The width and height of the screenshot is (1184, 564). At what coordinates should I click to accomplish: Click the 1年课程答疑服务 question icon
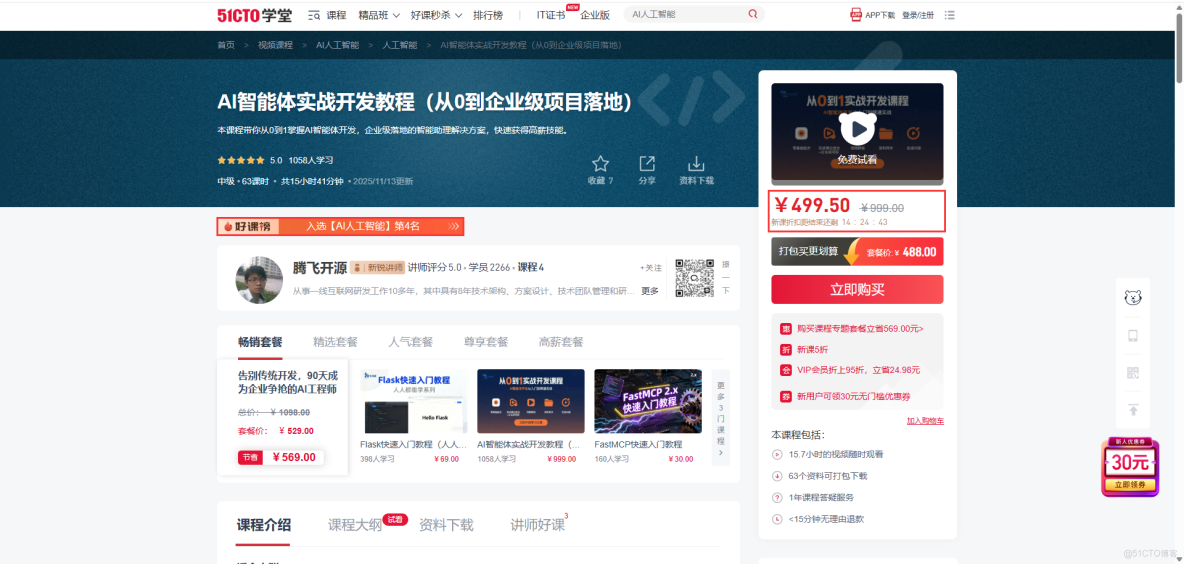[777, 498]
